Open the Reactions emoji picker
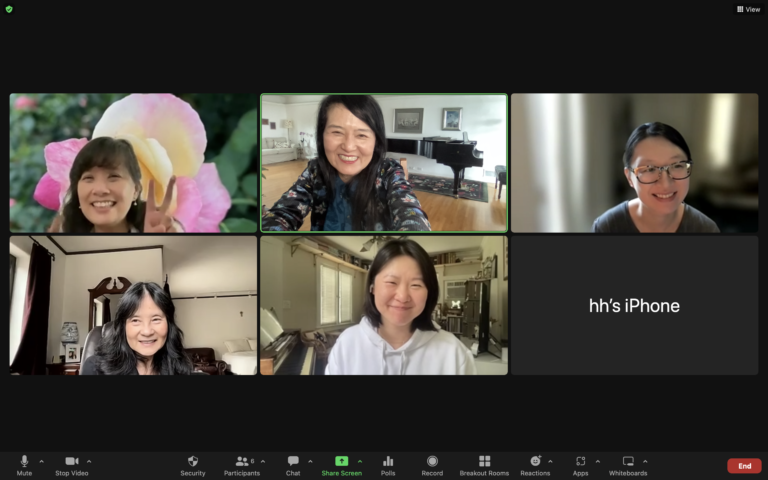 click(x=535, y=465)
